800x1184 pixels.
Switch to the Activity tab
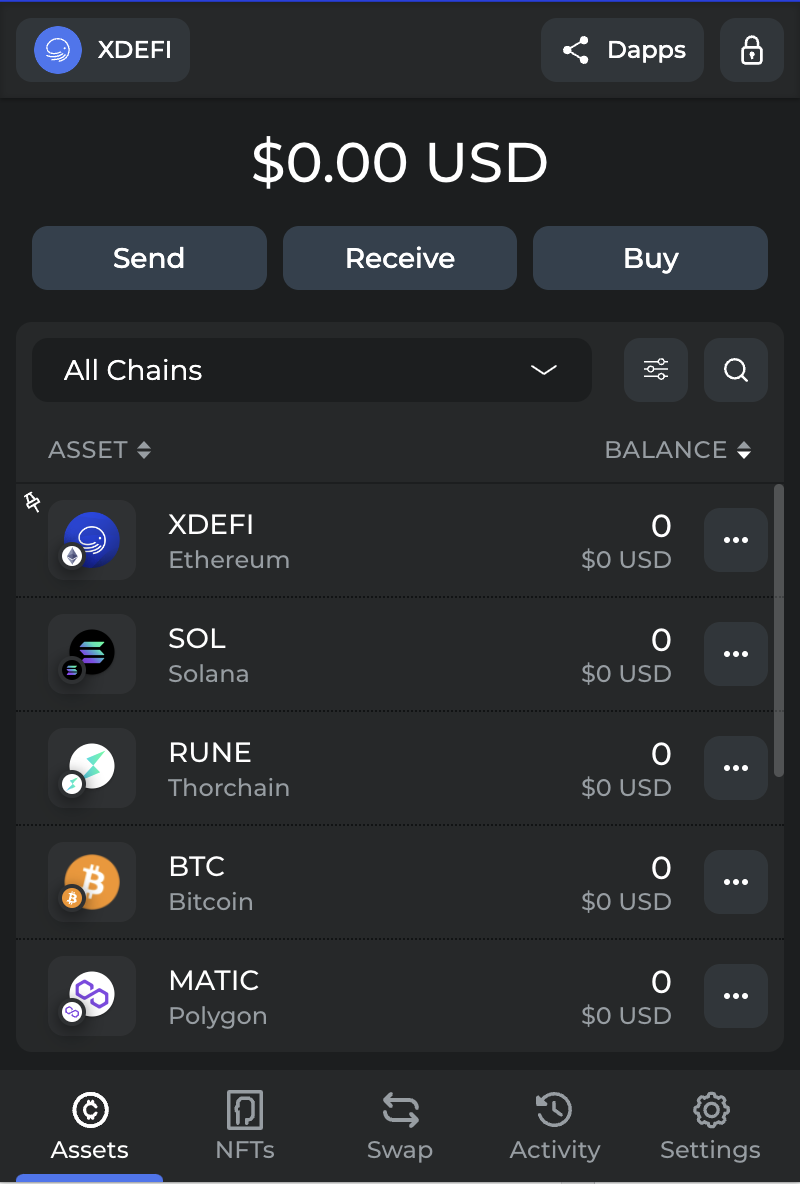pyautogui.click(x=555, y=1127)
